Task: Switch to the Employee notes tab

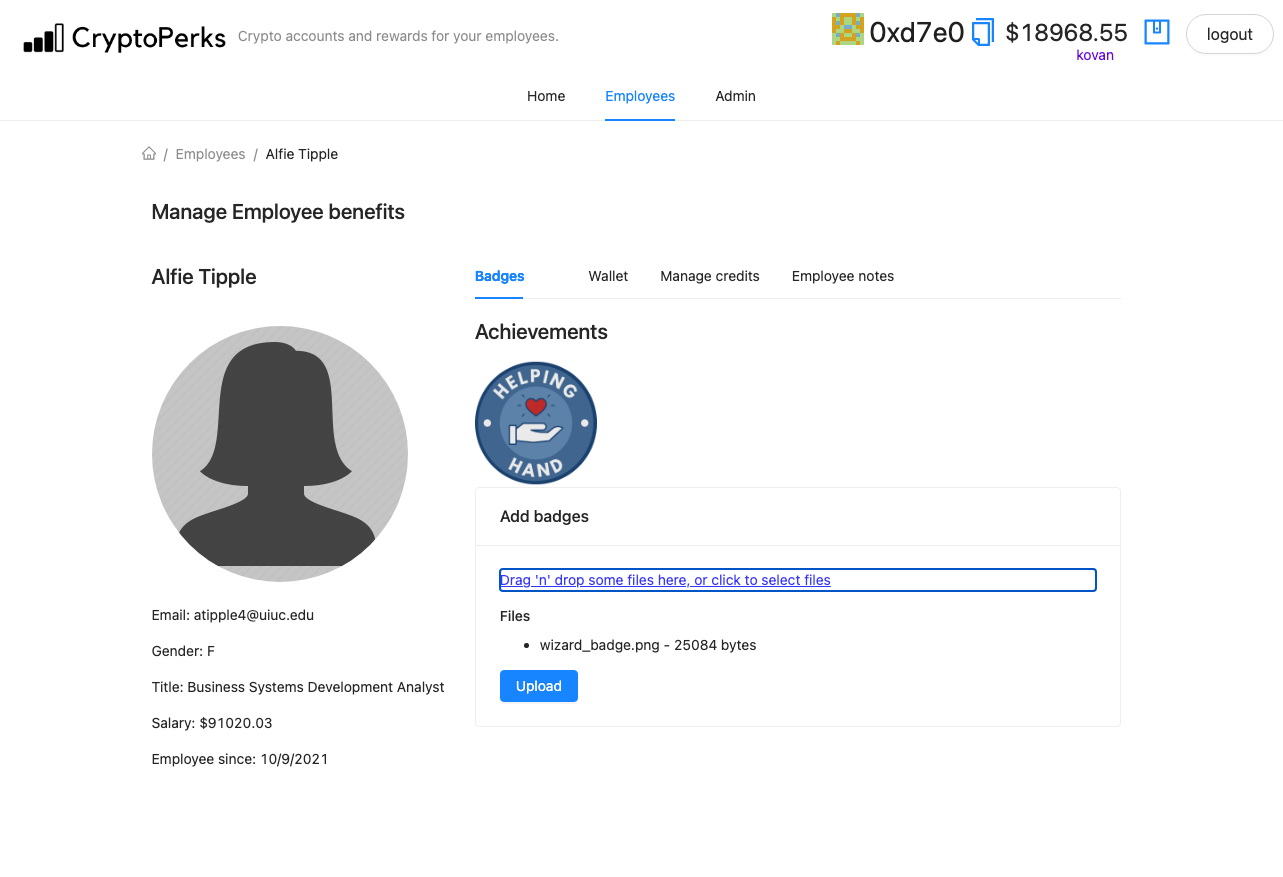Action: [x=843, y=276]
